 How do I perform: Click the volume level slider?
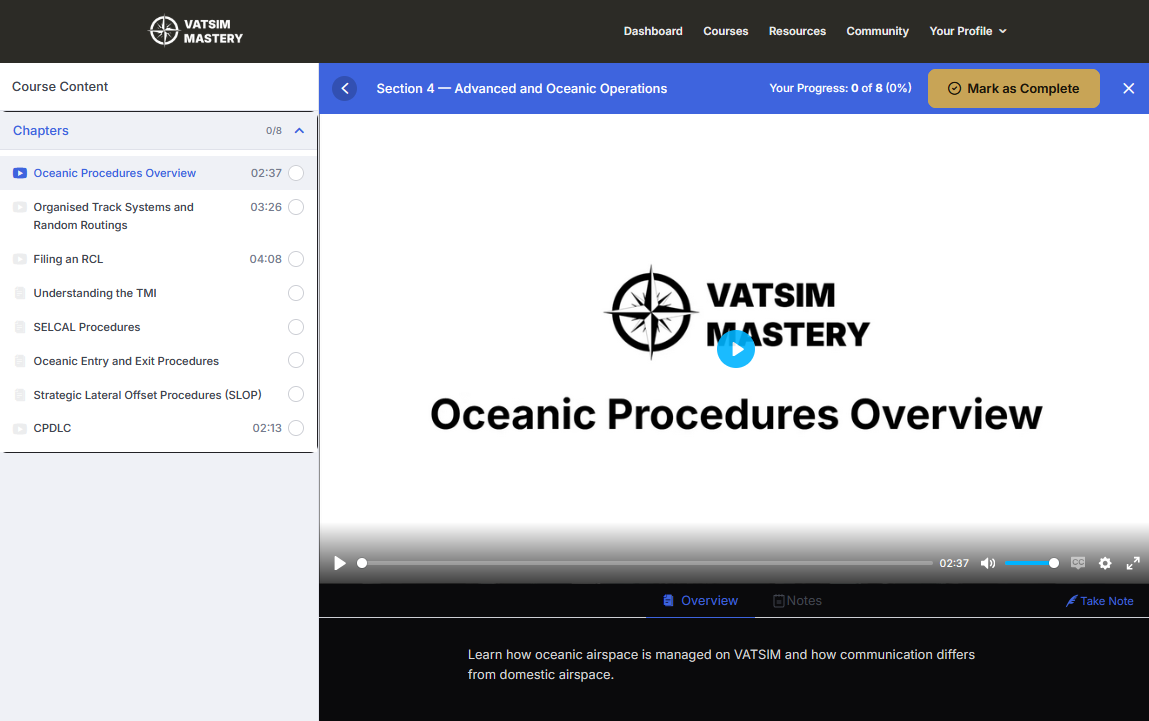pos(1032,563)
